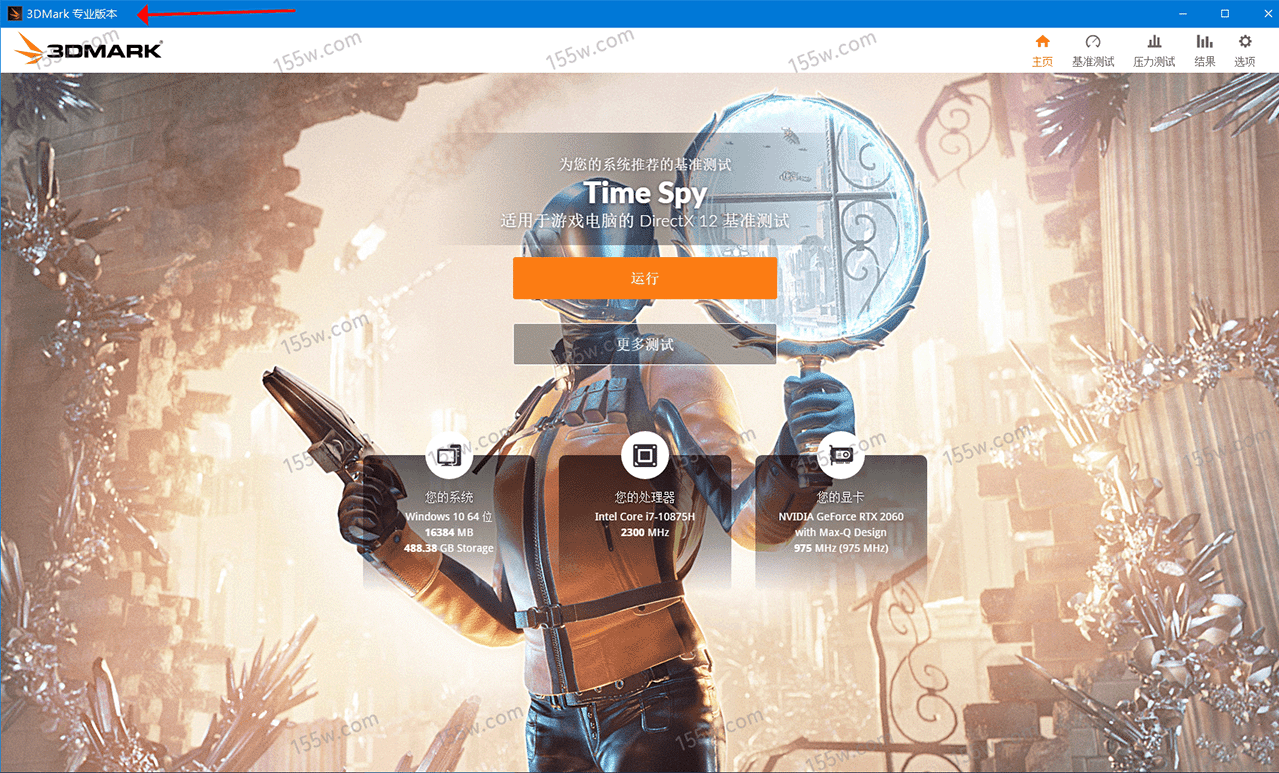The image size is (1279, 773).
Task: Maximize the 3DMark window
Action: click(1225, 14)
